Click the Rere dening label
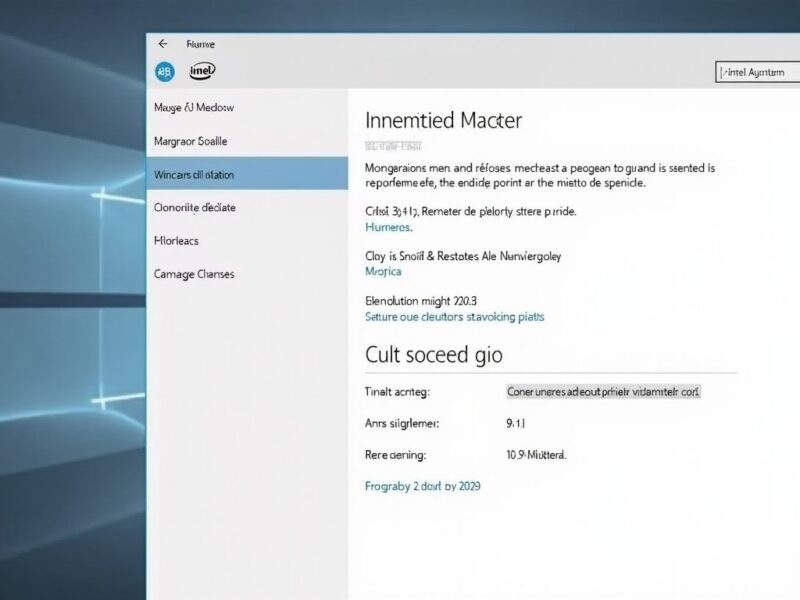Viewport: 800px width, 600px height. [x=395, y=455]
